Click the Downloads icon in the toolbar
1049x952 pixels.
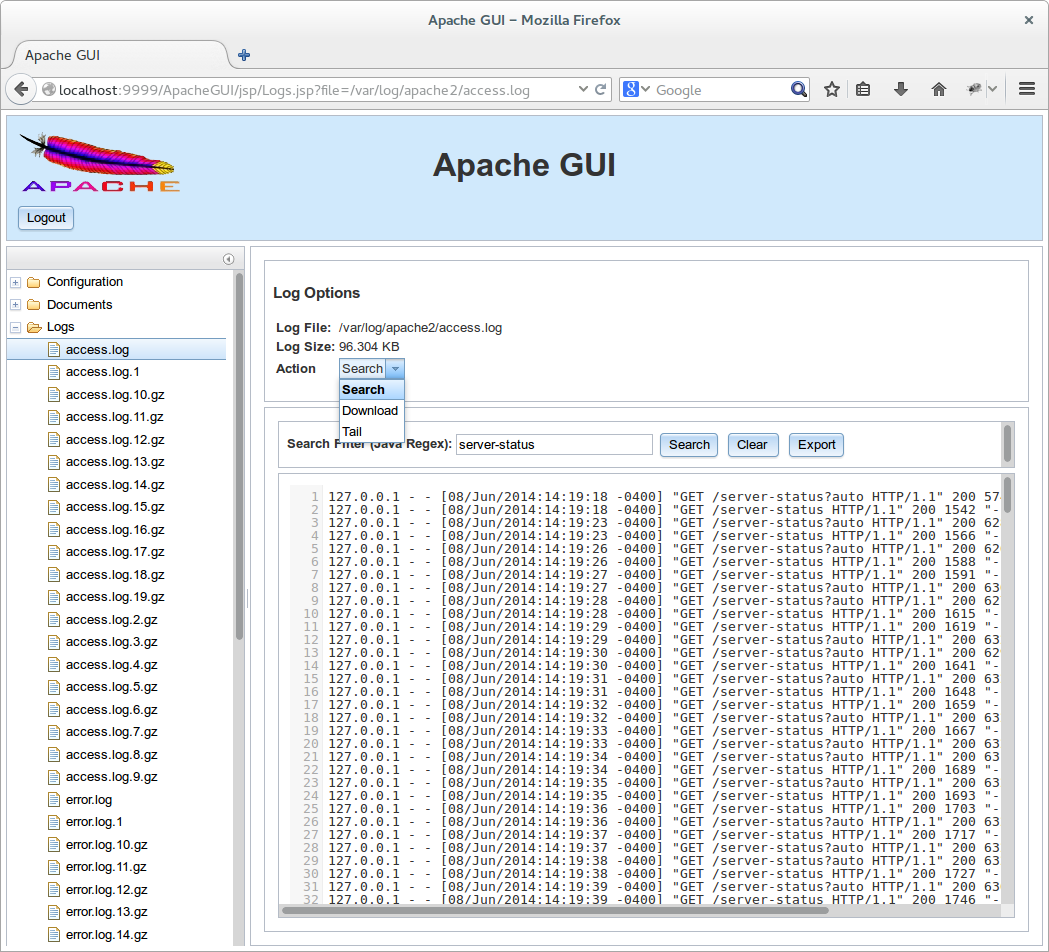(x=901, y=89)
